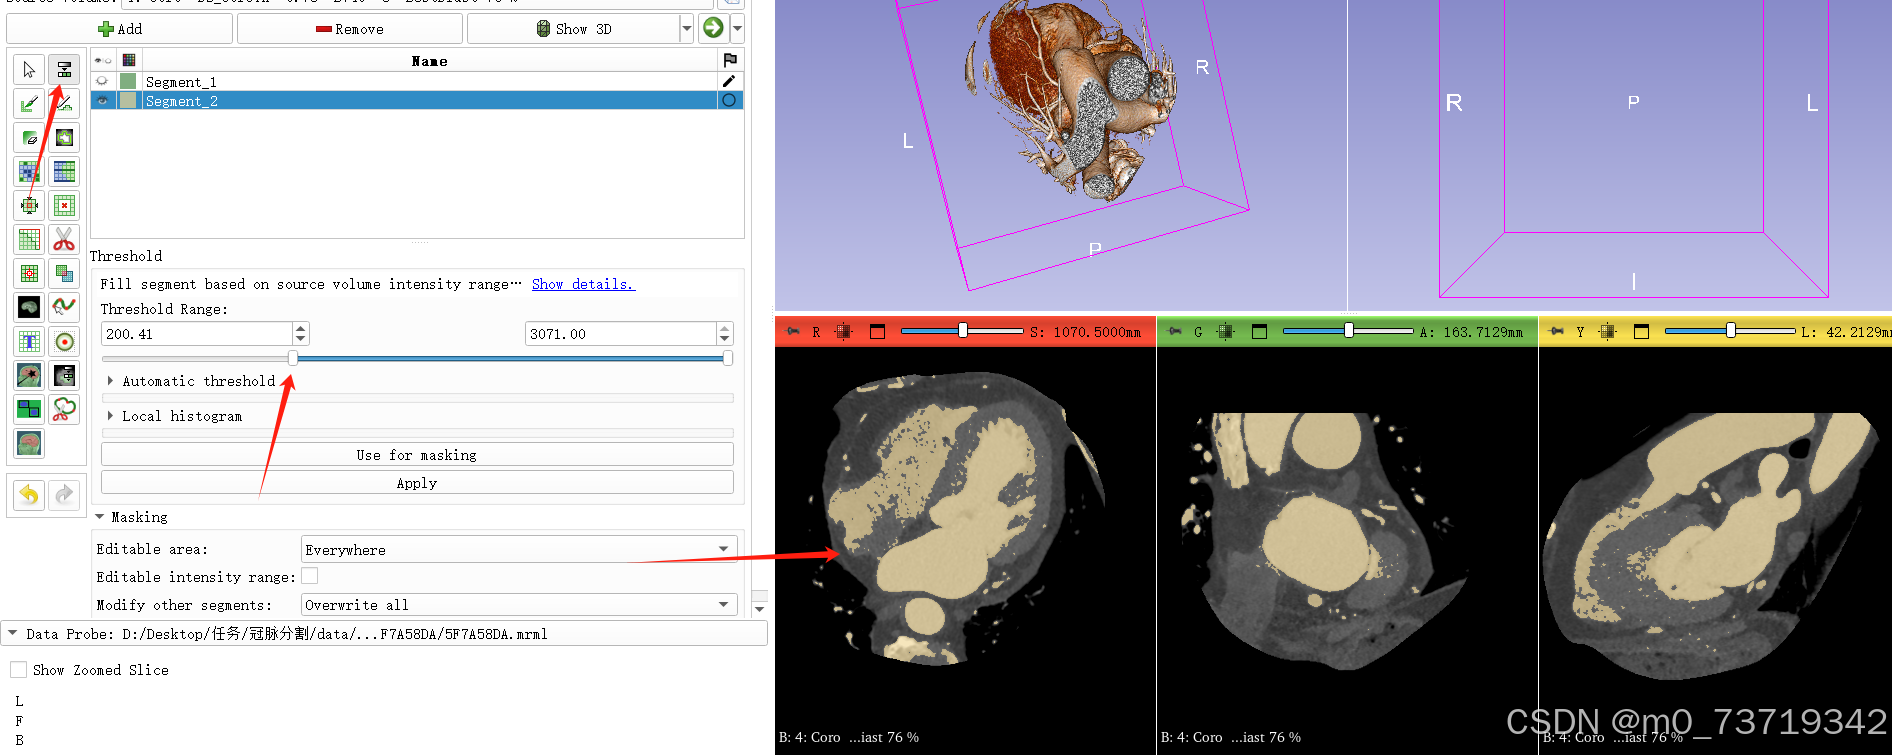Enable the Editable intensity range checkbox
The width and height of the screenshot is (1892, 755).
click(x=310, y=576)
